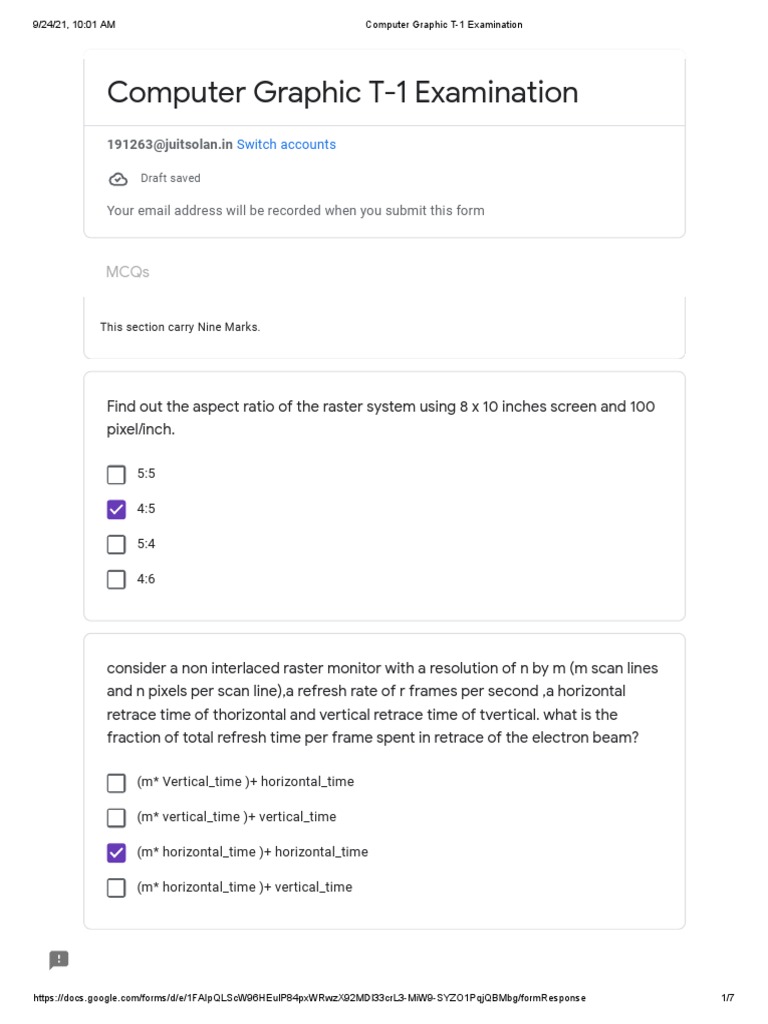Click the 4:5 option label text
The image size is (768, 1024).
[x=146, y=509]
